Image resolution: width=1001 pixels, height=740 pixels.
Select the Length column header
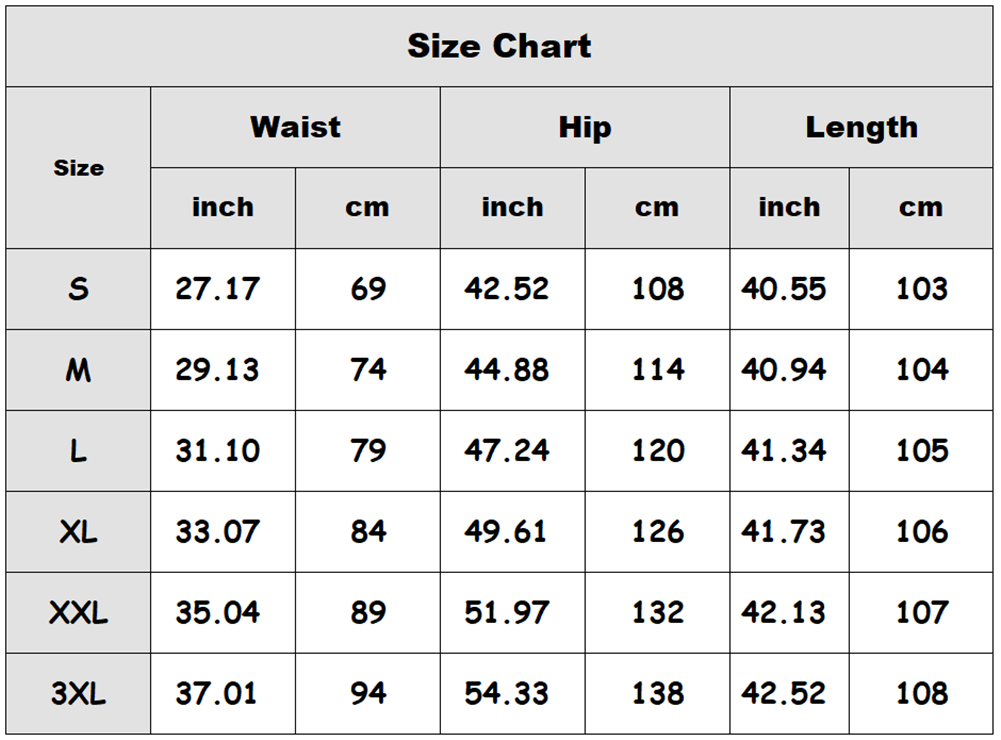click(861, 127)
